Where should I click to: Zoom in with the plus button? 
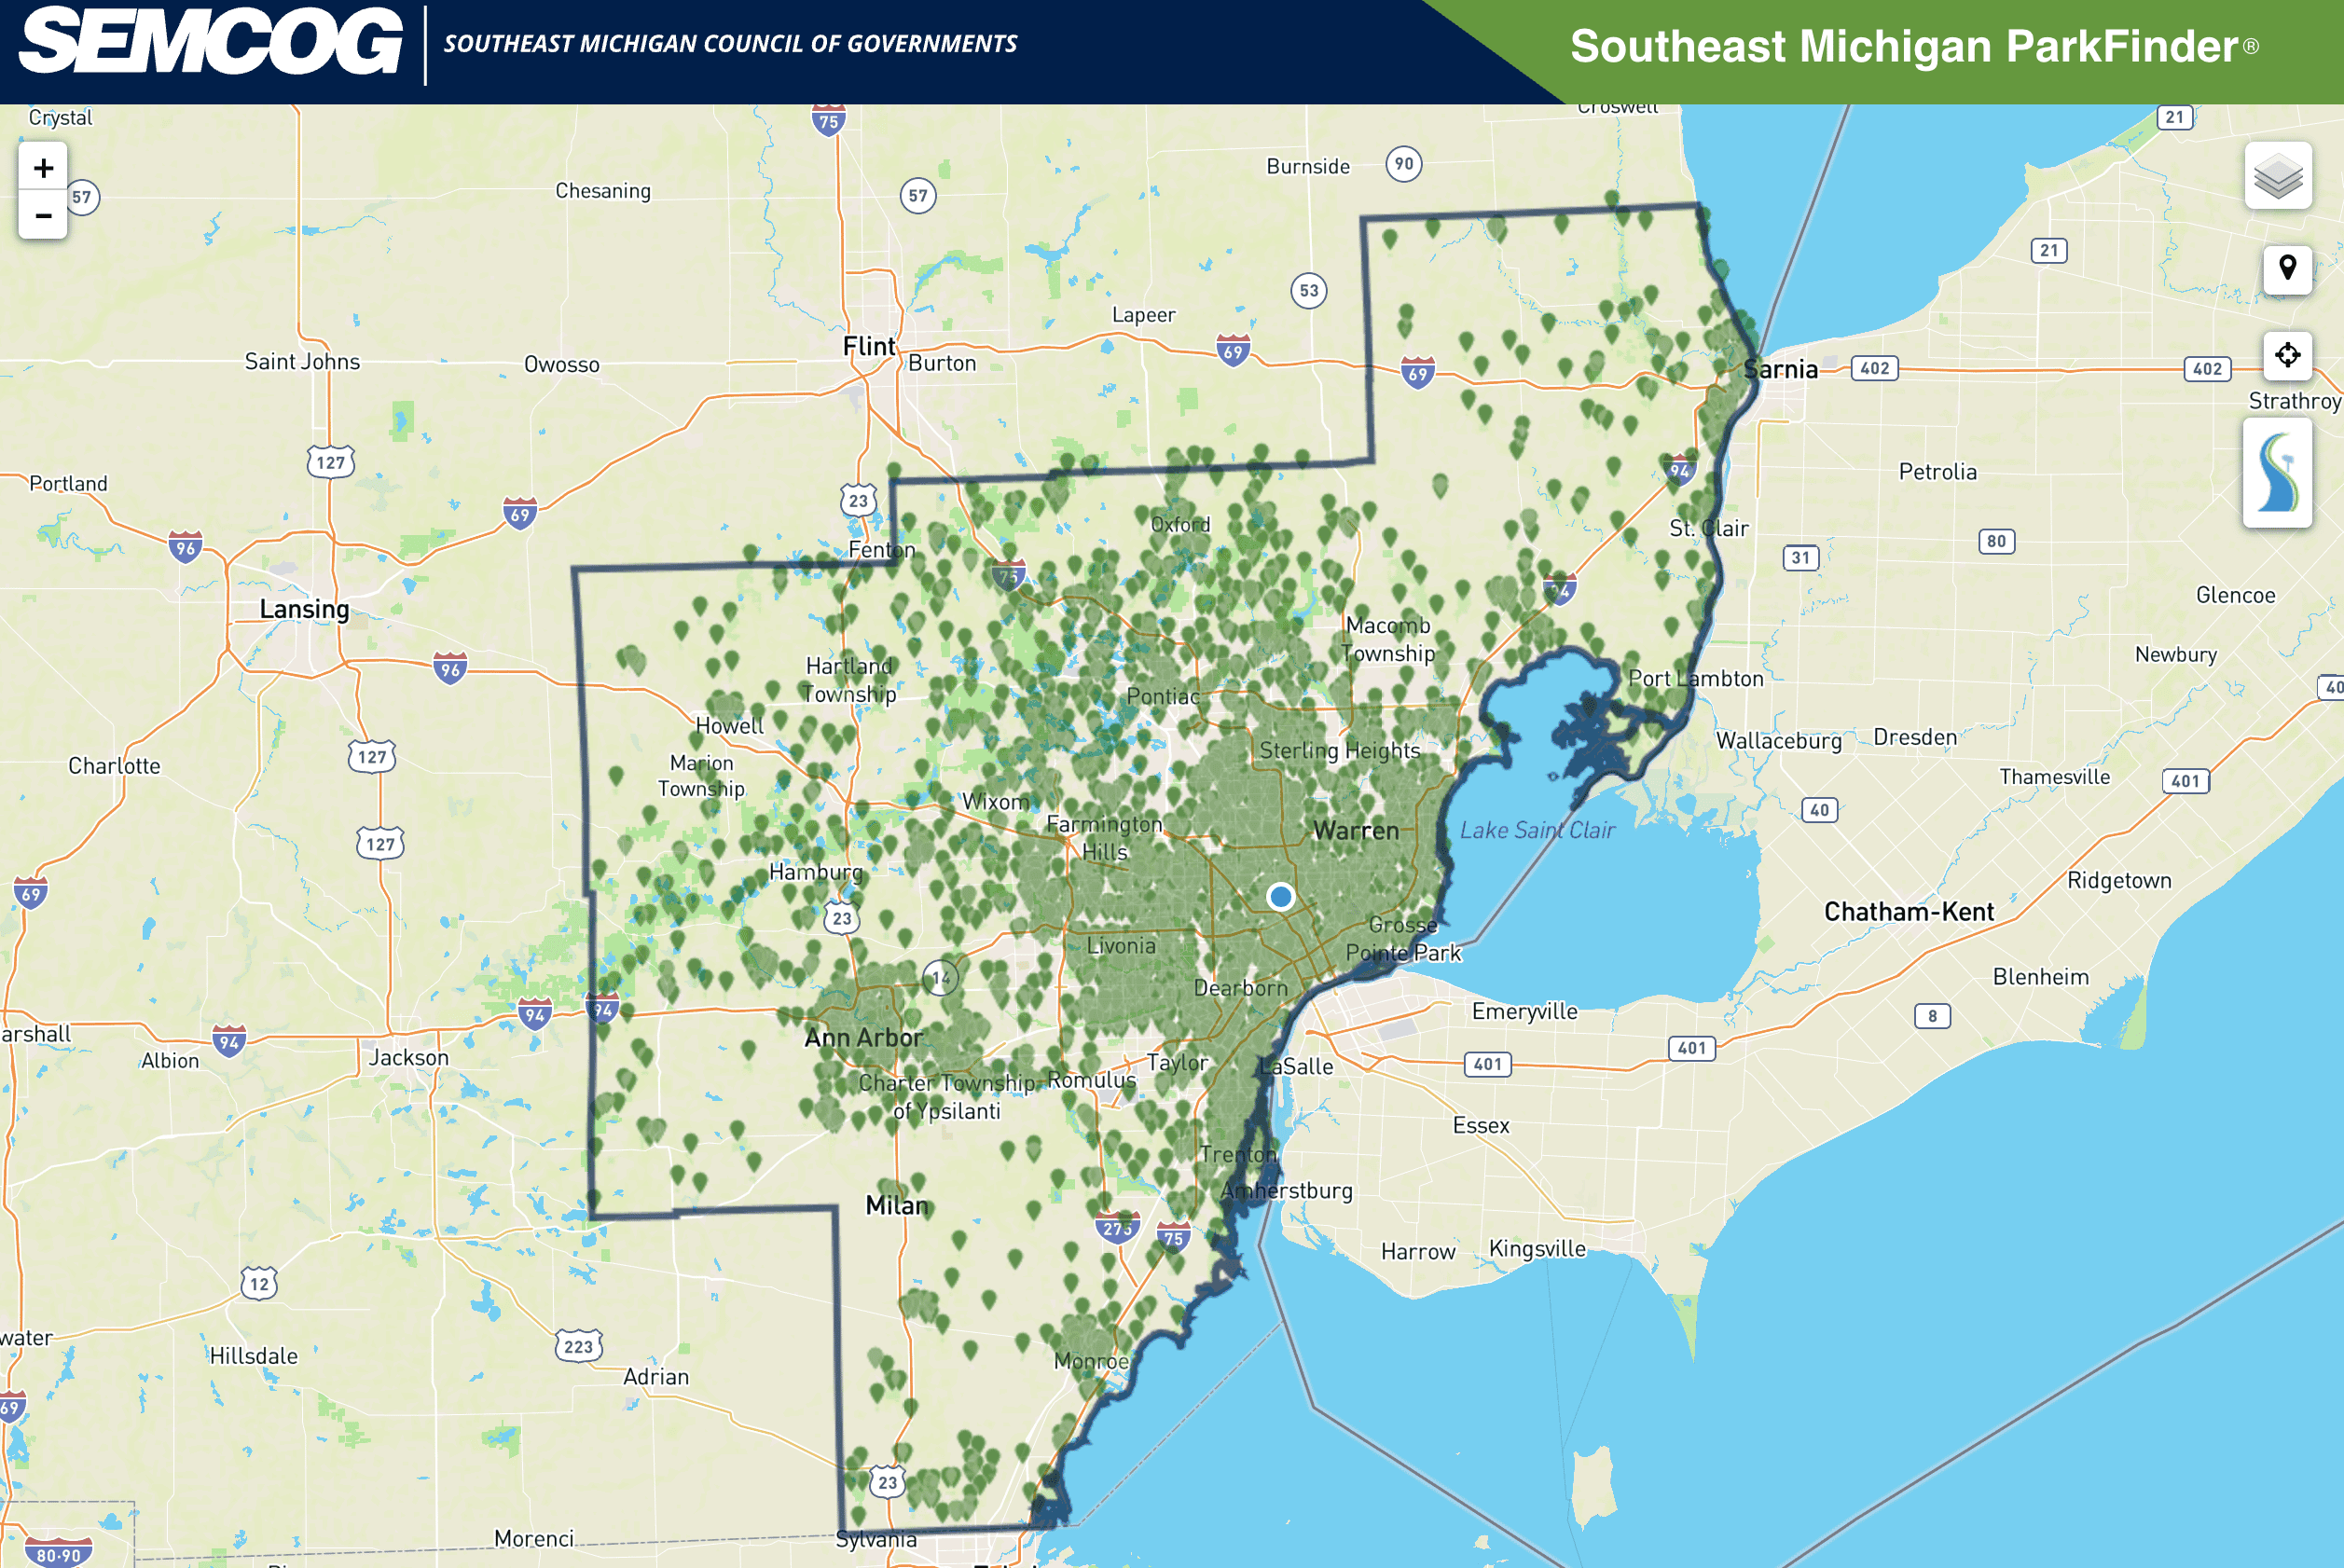tap(43, 168)
